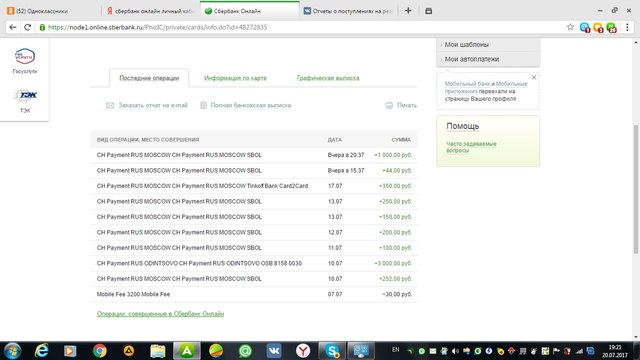This screenshot has width=640, height=360.
Task: Open the ТЭК service icon
Action: [25, 95]
